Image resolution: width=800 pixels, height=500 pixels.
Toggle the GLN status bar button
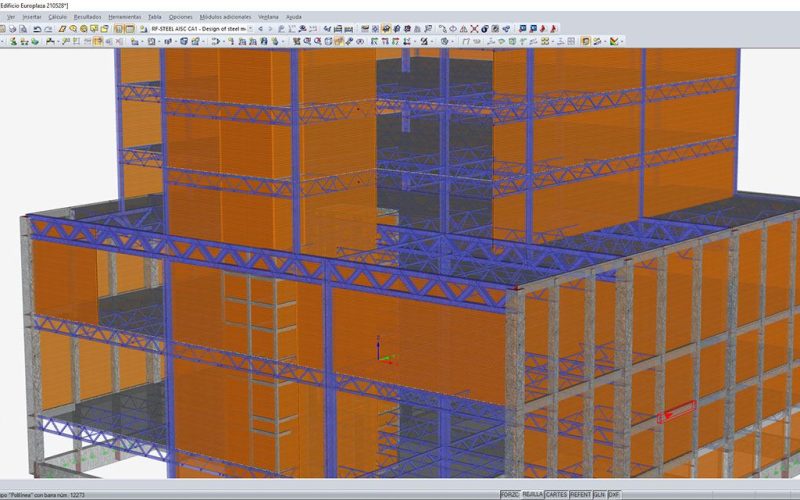(599, 494)
